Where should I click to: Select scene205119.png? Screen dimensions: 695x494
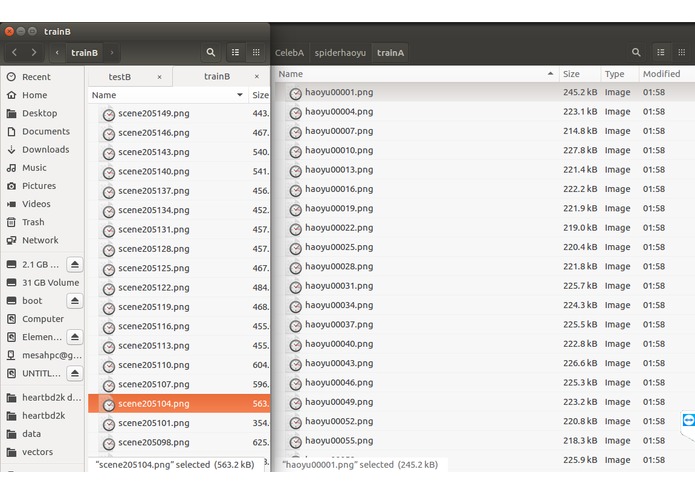(179, 307)
